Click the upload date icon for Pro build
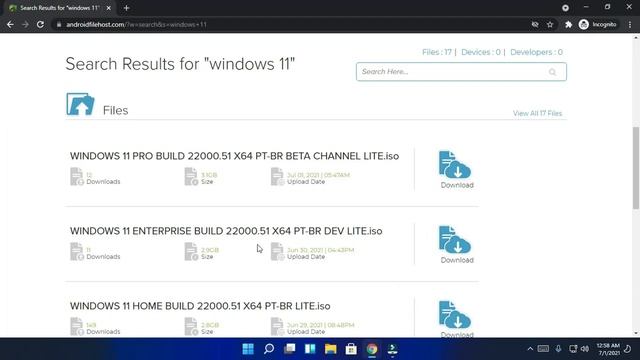The image size is (640, 360). point(278,176)
